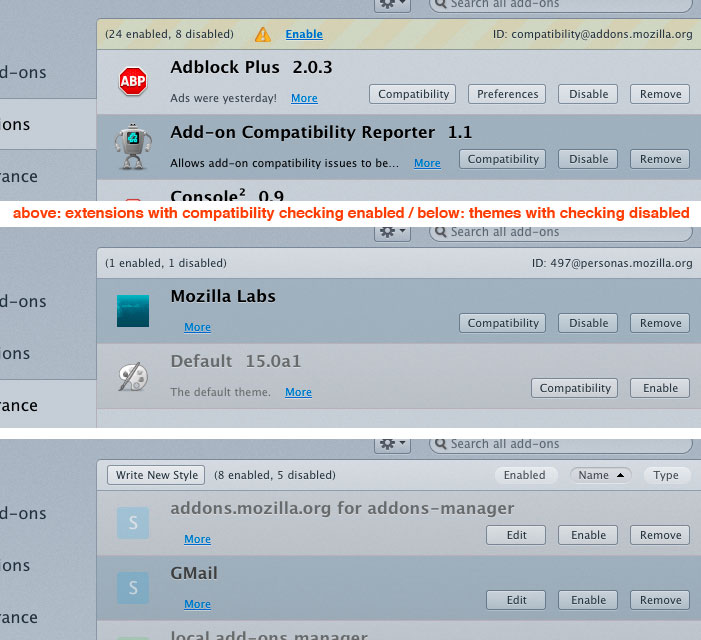Open Compatibility for Add-on Compatibility Reporter

tap(503, 159)
